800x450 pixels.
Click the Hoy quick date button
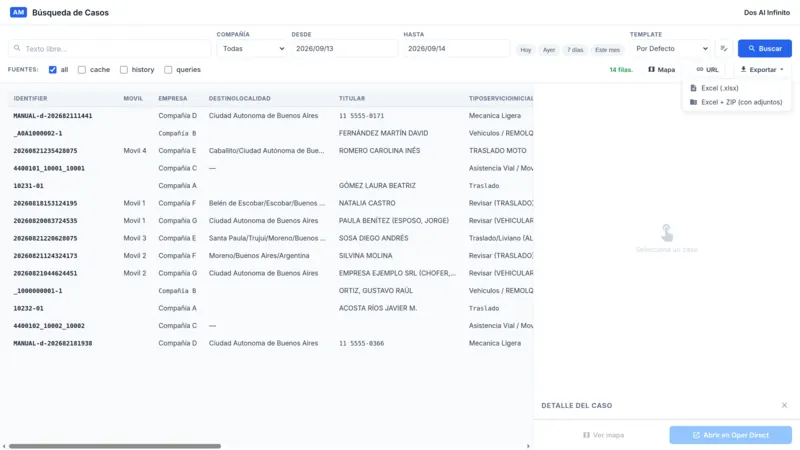(526, 49)
